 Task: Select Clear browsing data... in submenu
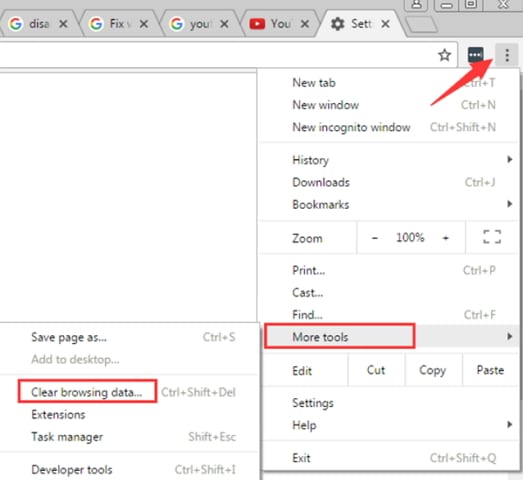point(129,392)
